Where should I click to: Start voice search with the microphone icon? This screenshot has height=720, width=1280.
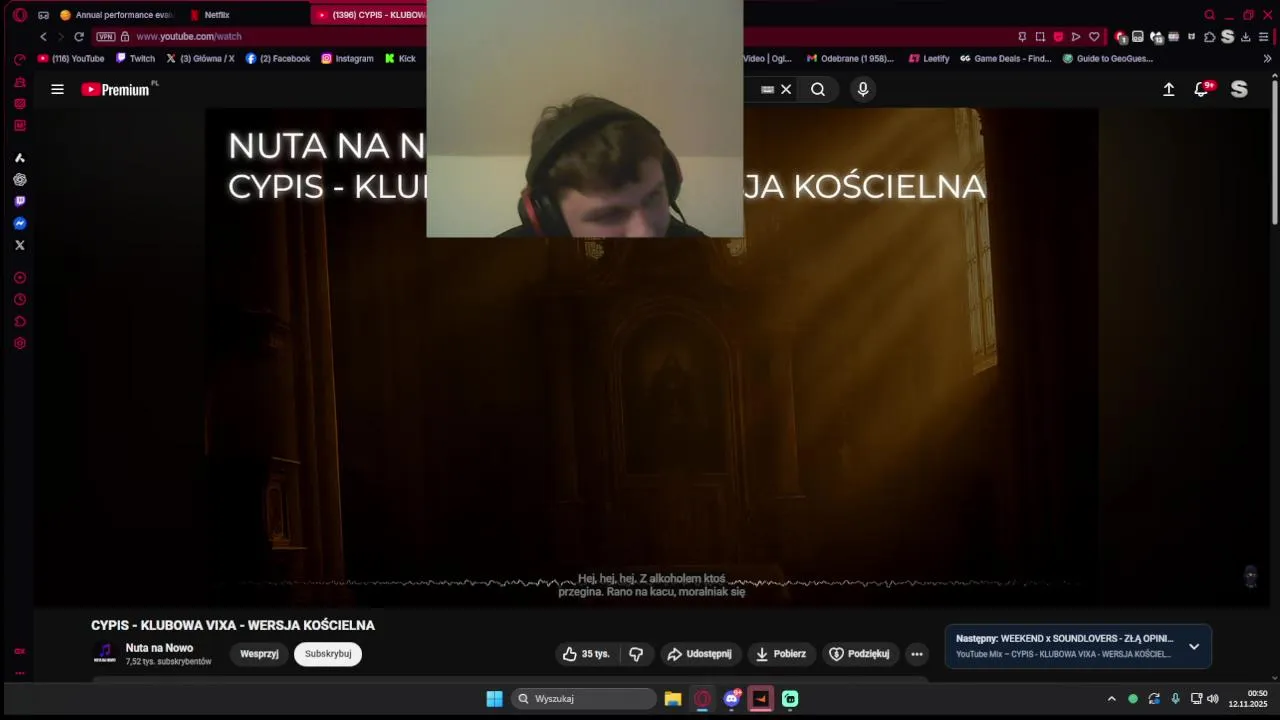coord(863,89)
